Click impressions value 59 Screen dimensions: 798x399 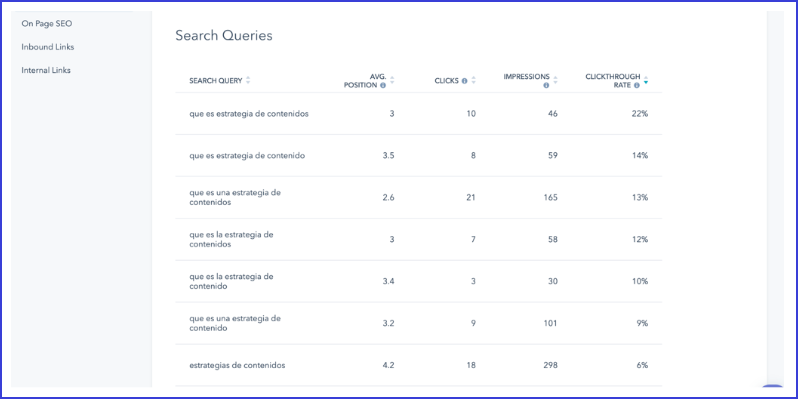[553, 156]
